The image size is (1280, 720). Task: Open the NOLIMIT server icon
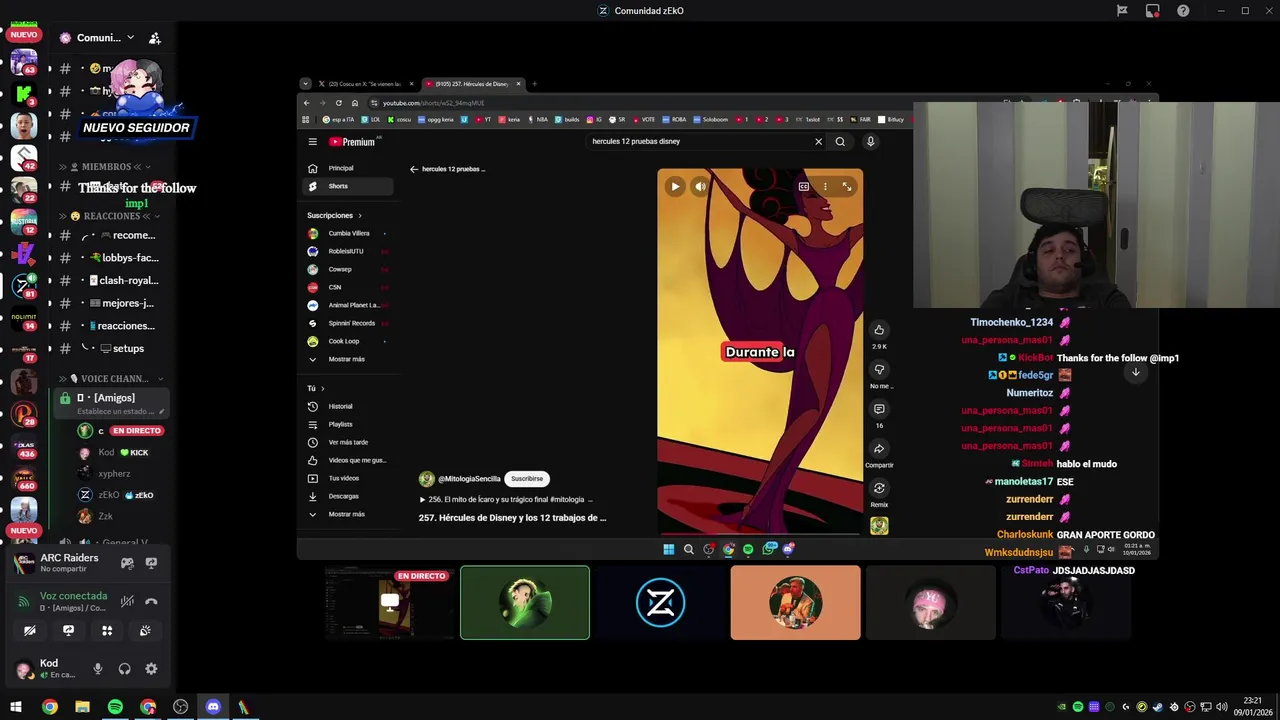point(24,317)
